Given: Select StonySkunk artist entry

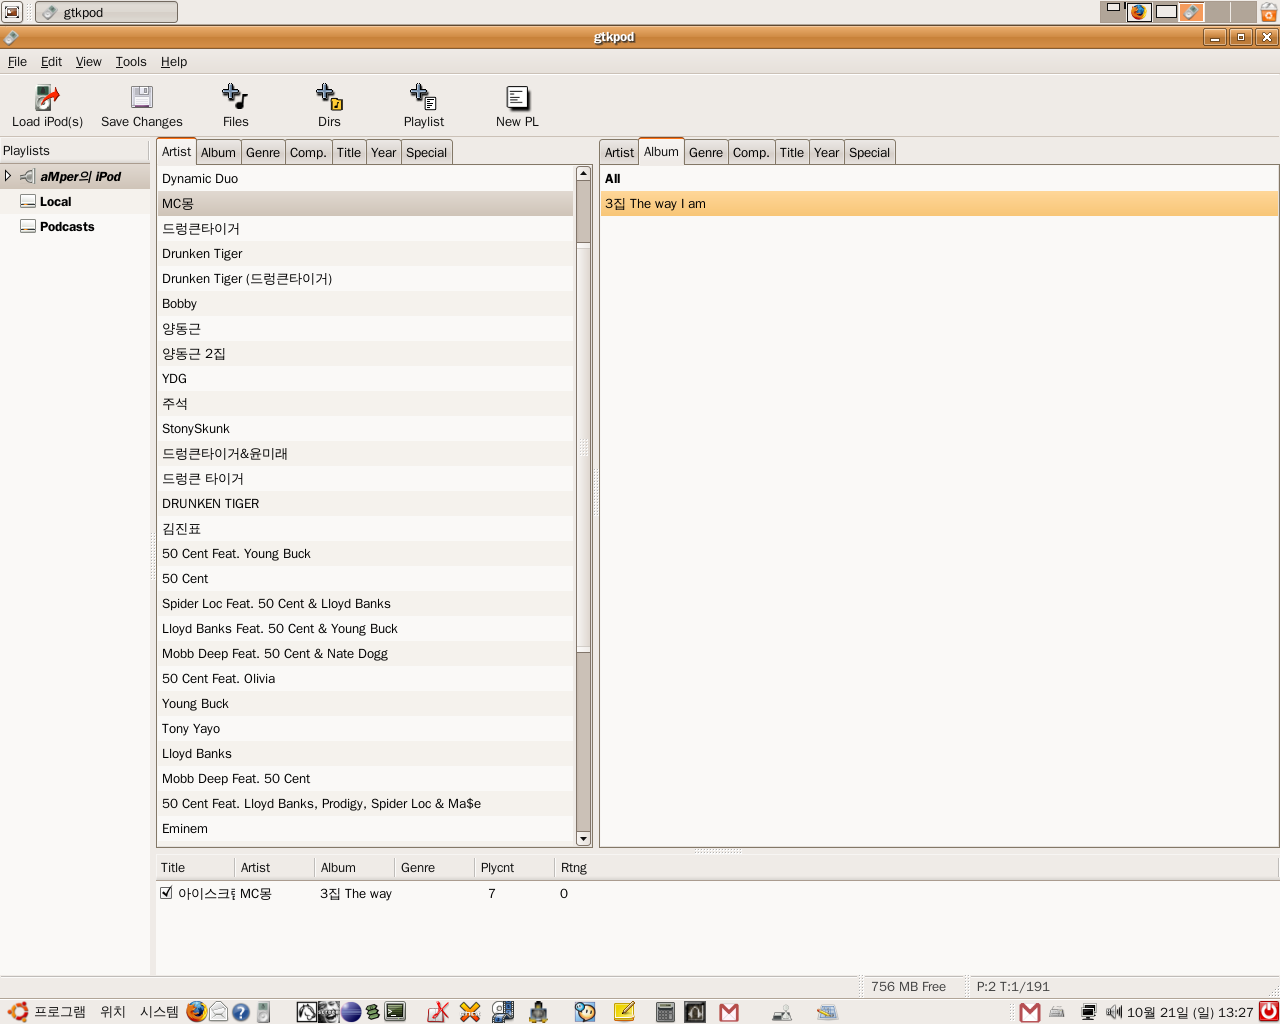Looking at the screenshot, I should (365, 428).
